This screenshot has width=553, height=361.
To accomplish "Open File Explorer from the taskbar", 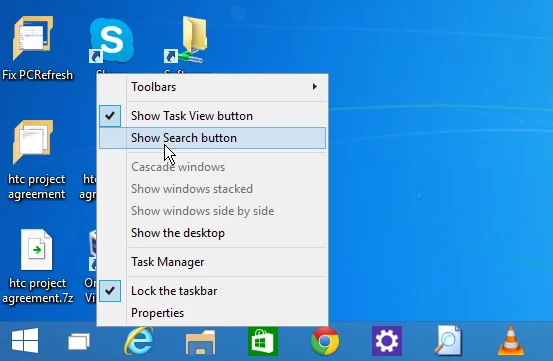I will [x=200, y=342].
